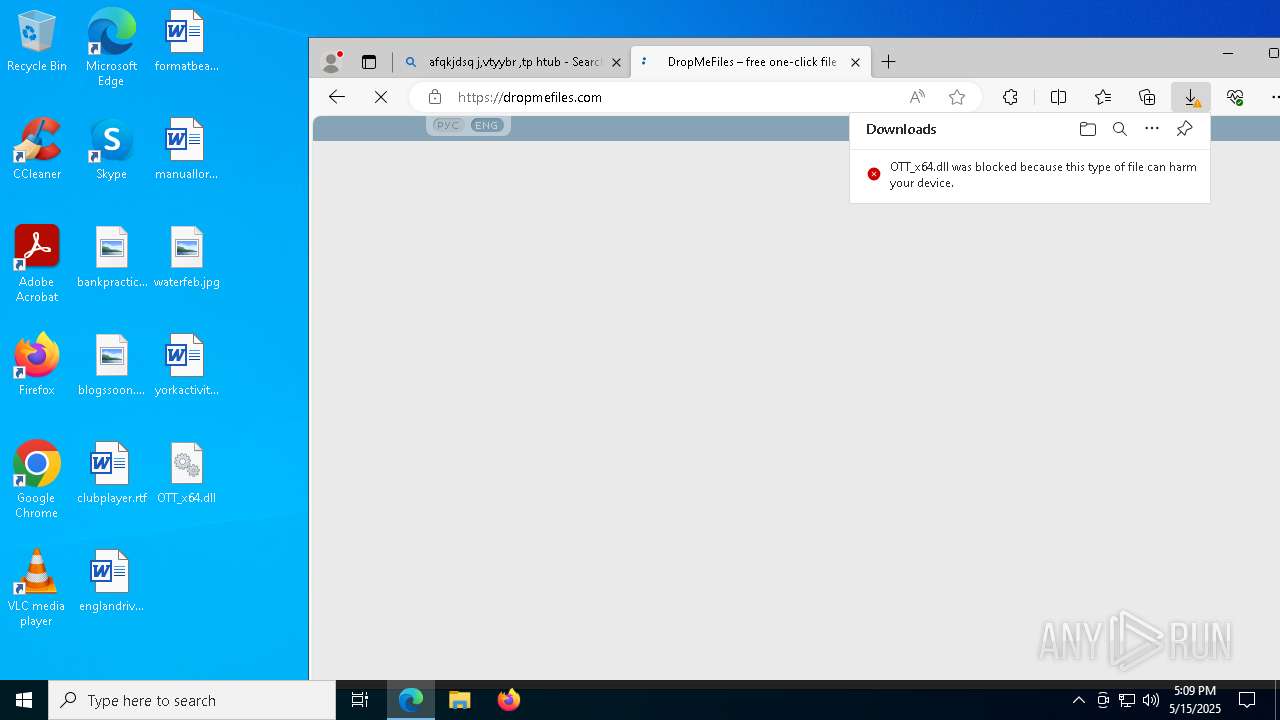Open the volume speaker control
Image resolution: width=1280 pixels, height=720 pixels.
point(1151,700)
